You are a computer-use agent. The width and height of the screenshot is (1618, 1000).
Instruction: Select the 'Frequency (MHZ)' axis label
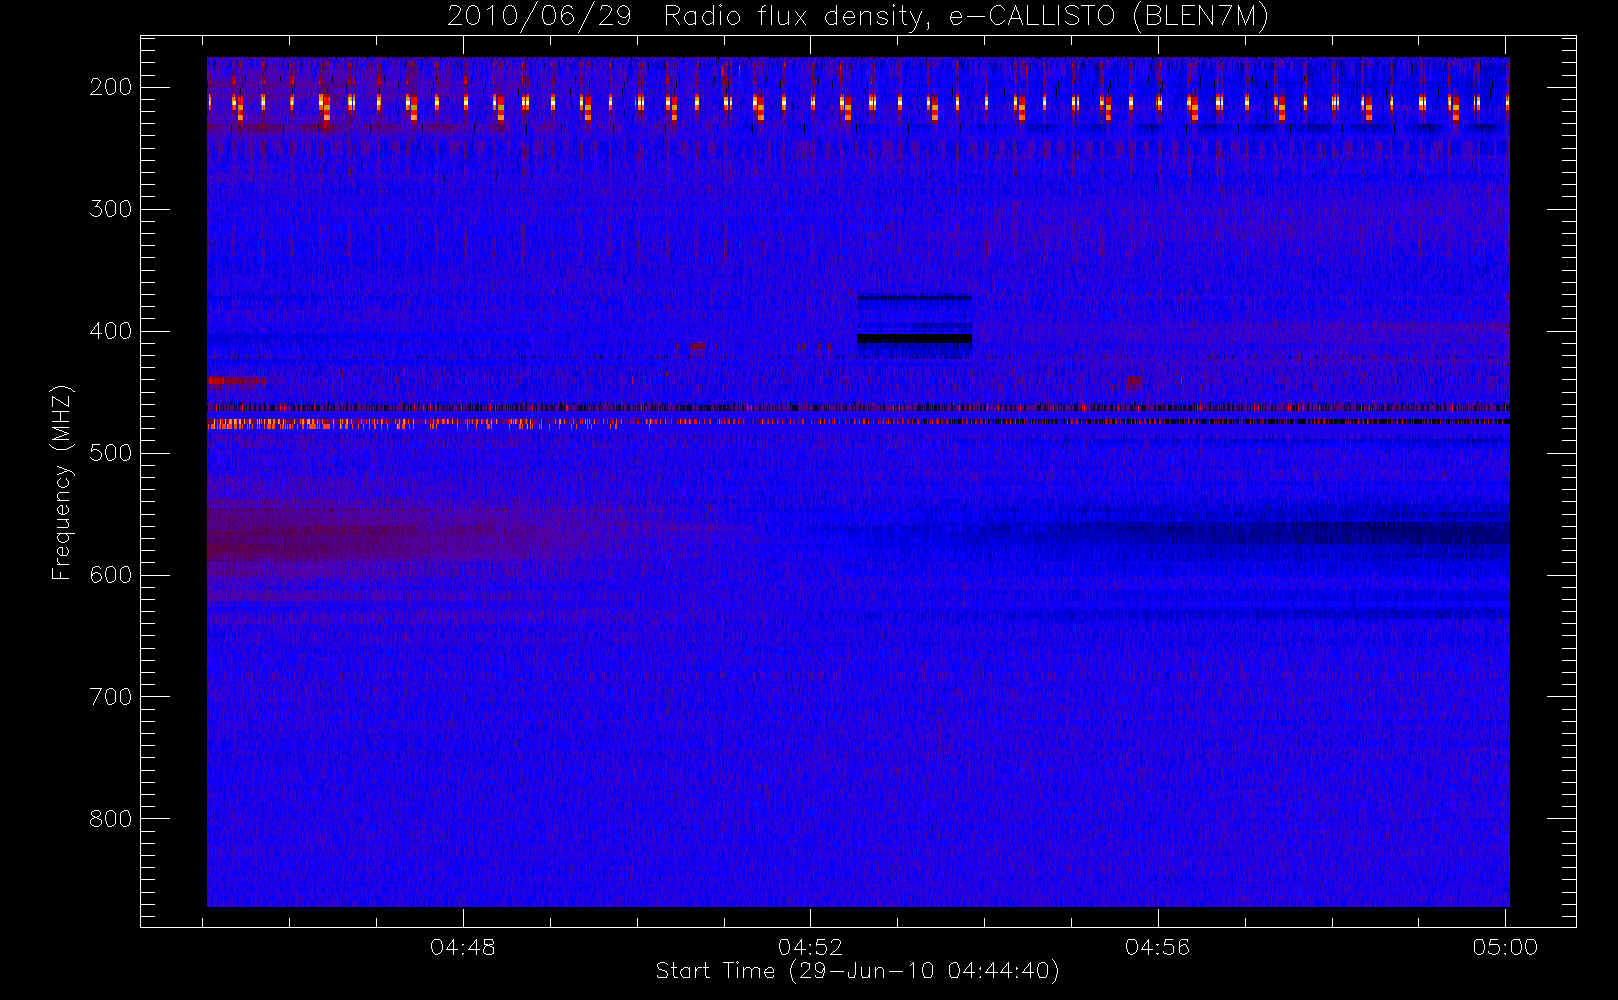(x=62, y=482)
